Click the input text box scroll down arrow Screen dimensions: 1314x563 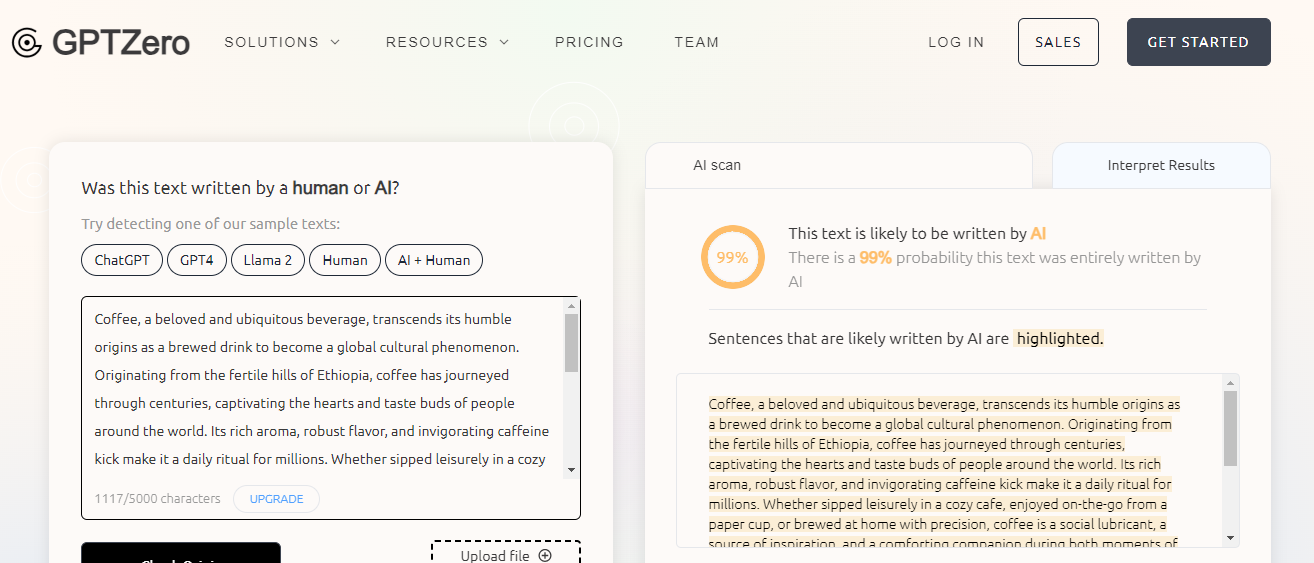point(571,470)
